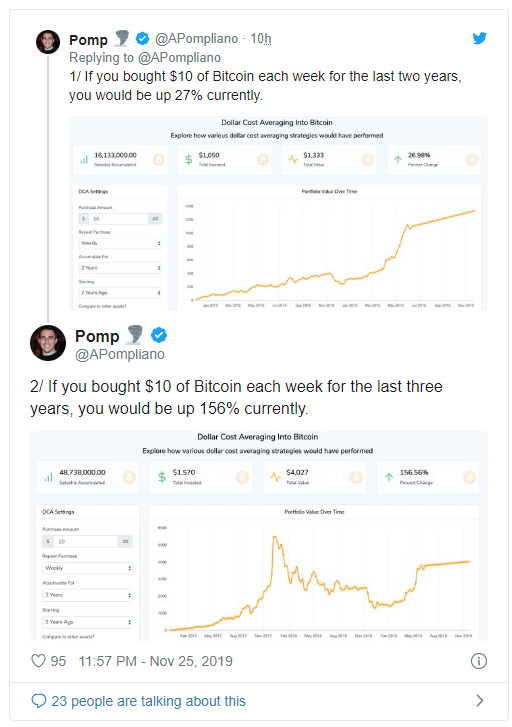Click the green up-arrow by 156.56% Percent Change

(x=389, y=477)
